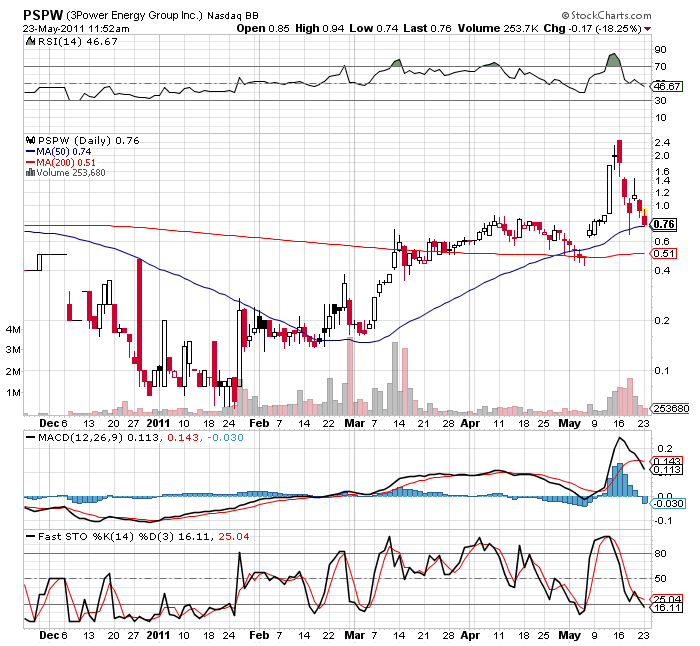Click the Nasdaq BB exchange label
The image size is (700, 646).
(x=233, y=16)
